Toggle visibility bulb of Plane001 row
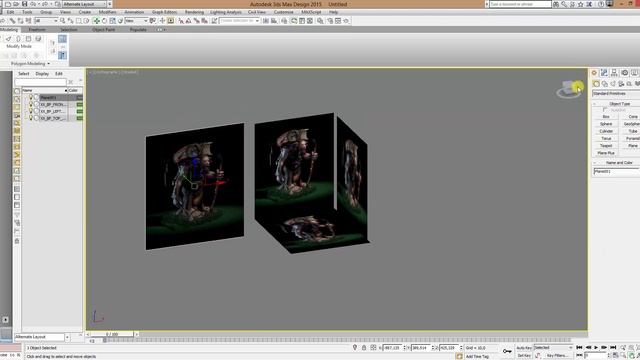 pyautogui.click(x=30, y=98)
